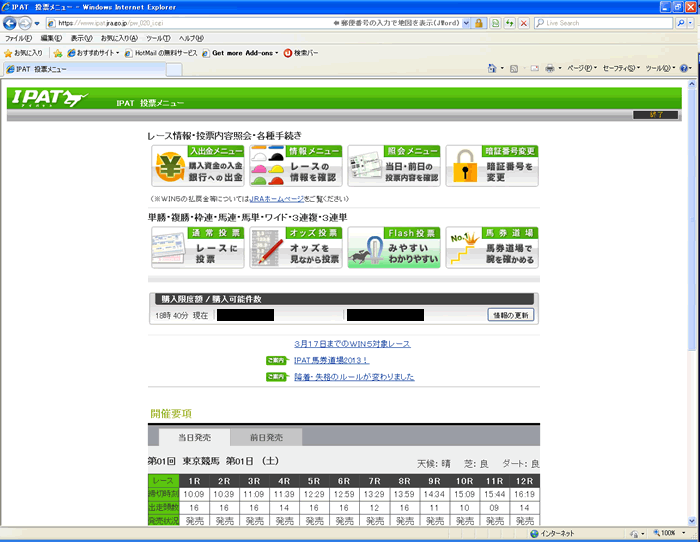Click the IPAT horse logo
The width and height of the screenshot is (700, 542).
pyautogui.click(x=49, y=98)
